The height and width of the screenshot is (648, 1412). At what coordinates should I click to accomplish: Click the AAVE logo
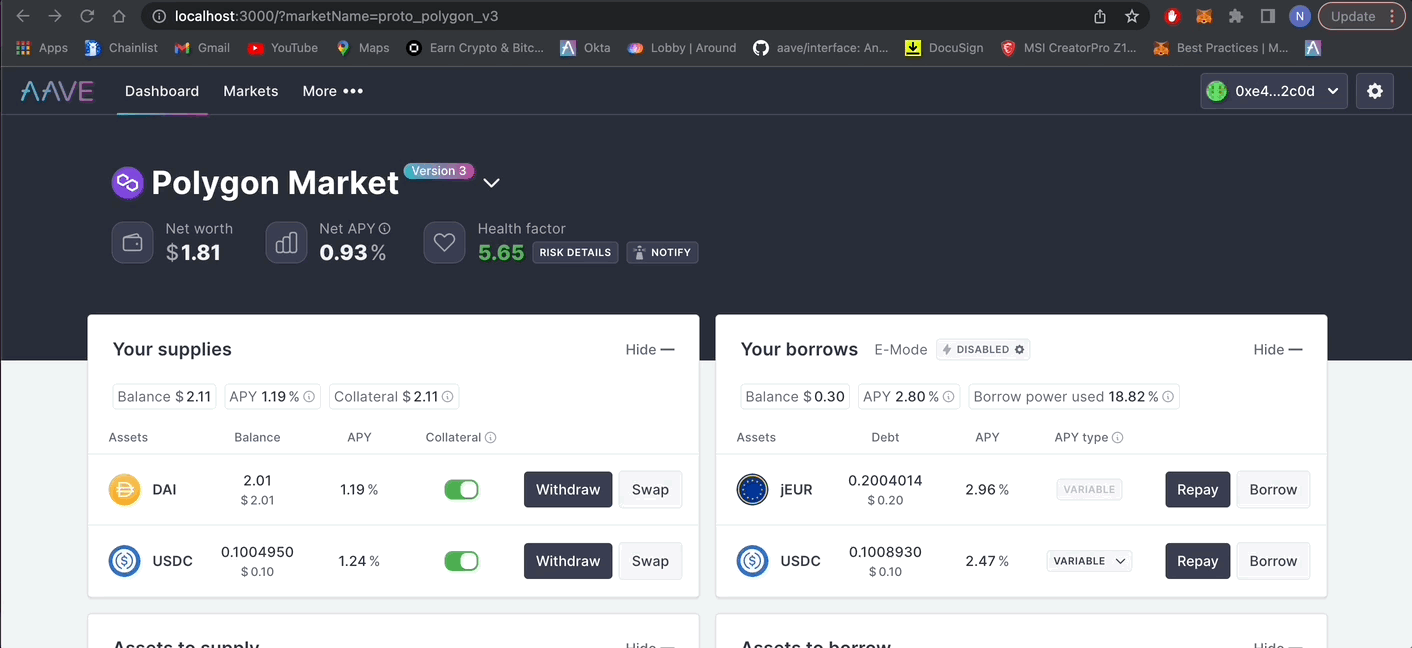click(57, 91)
